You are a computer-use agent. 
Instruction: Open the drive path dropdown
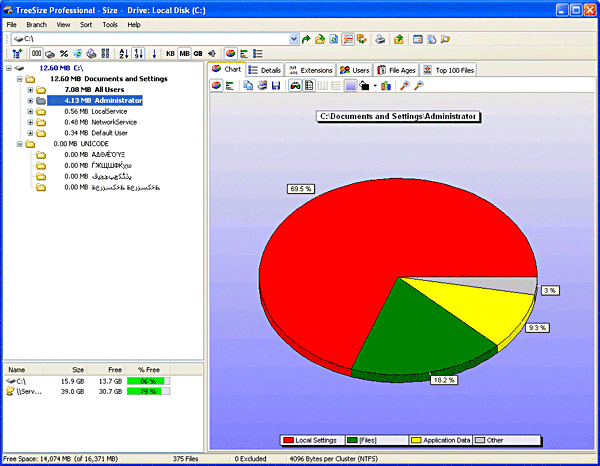pyautogui.click(x=293, y=38)
